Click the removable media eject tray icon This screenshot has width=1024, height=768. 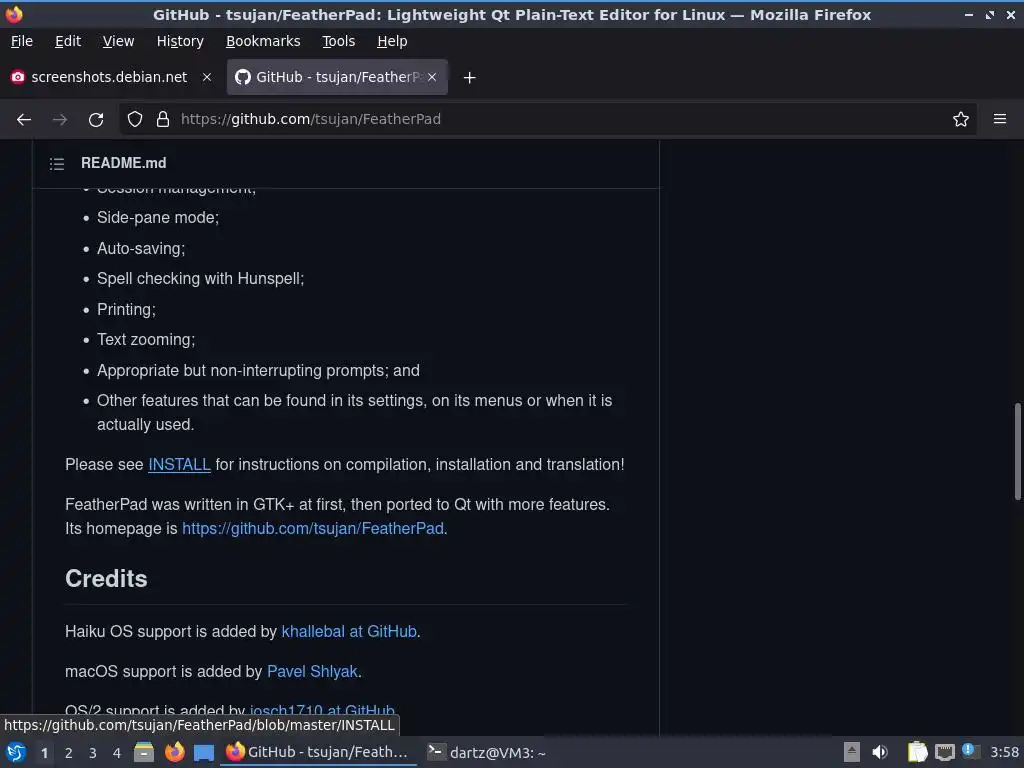coord(852,752)
